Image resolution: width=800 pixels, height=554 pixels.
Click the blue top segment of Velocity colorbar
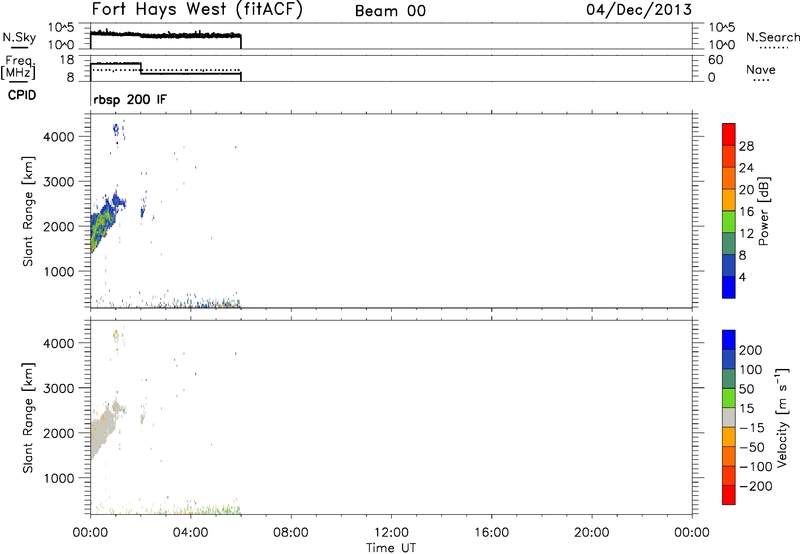(x=729, y=340)
